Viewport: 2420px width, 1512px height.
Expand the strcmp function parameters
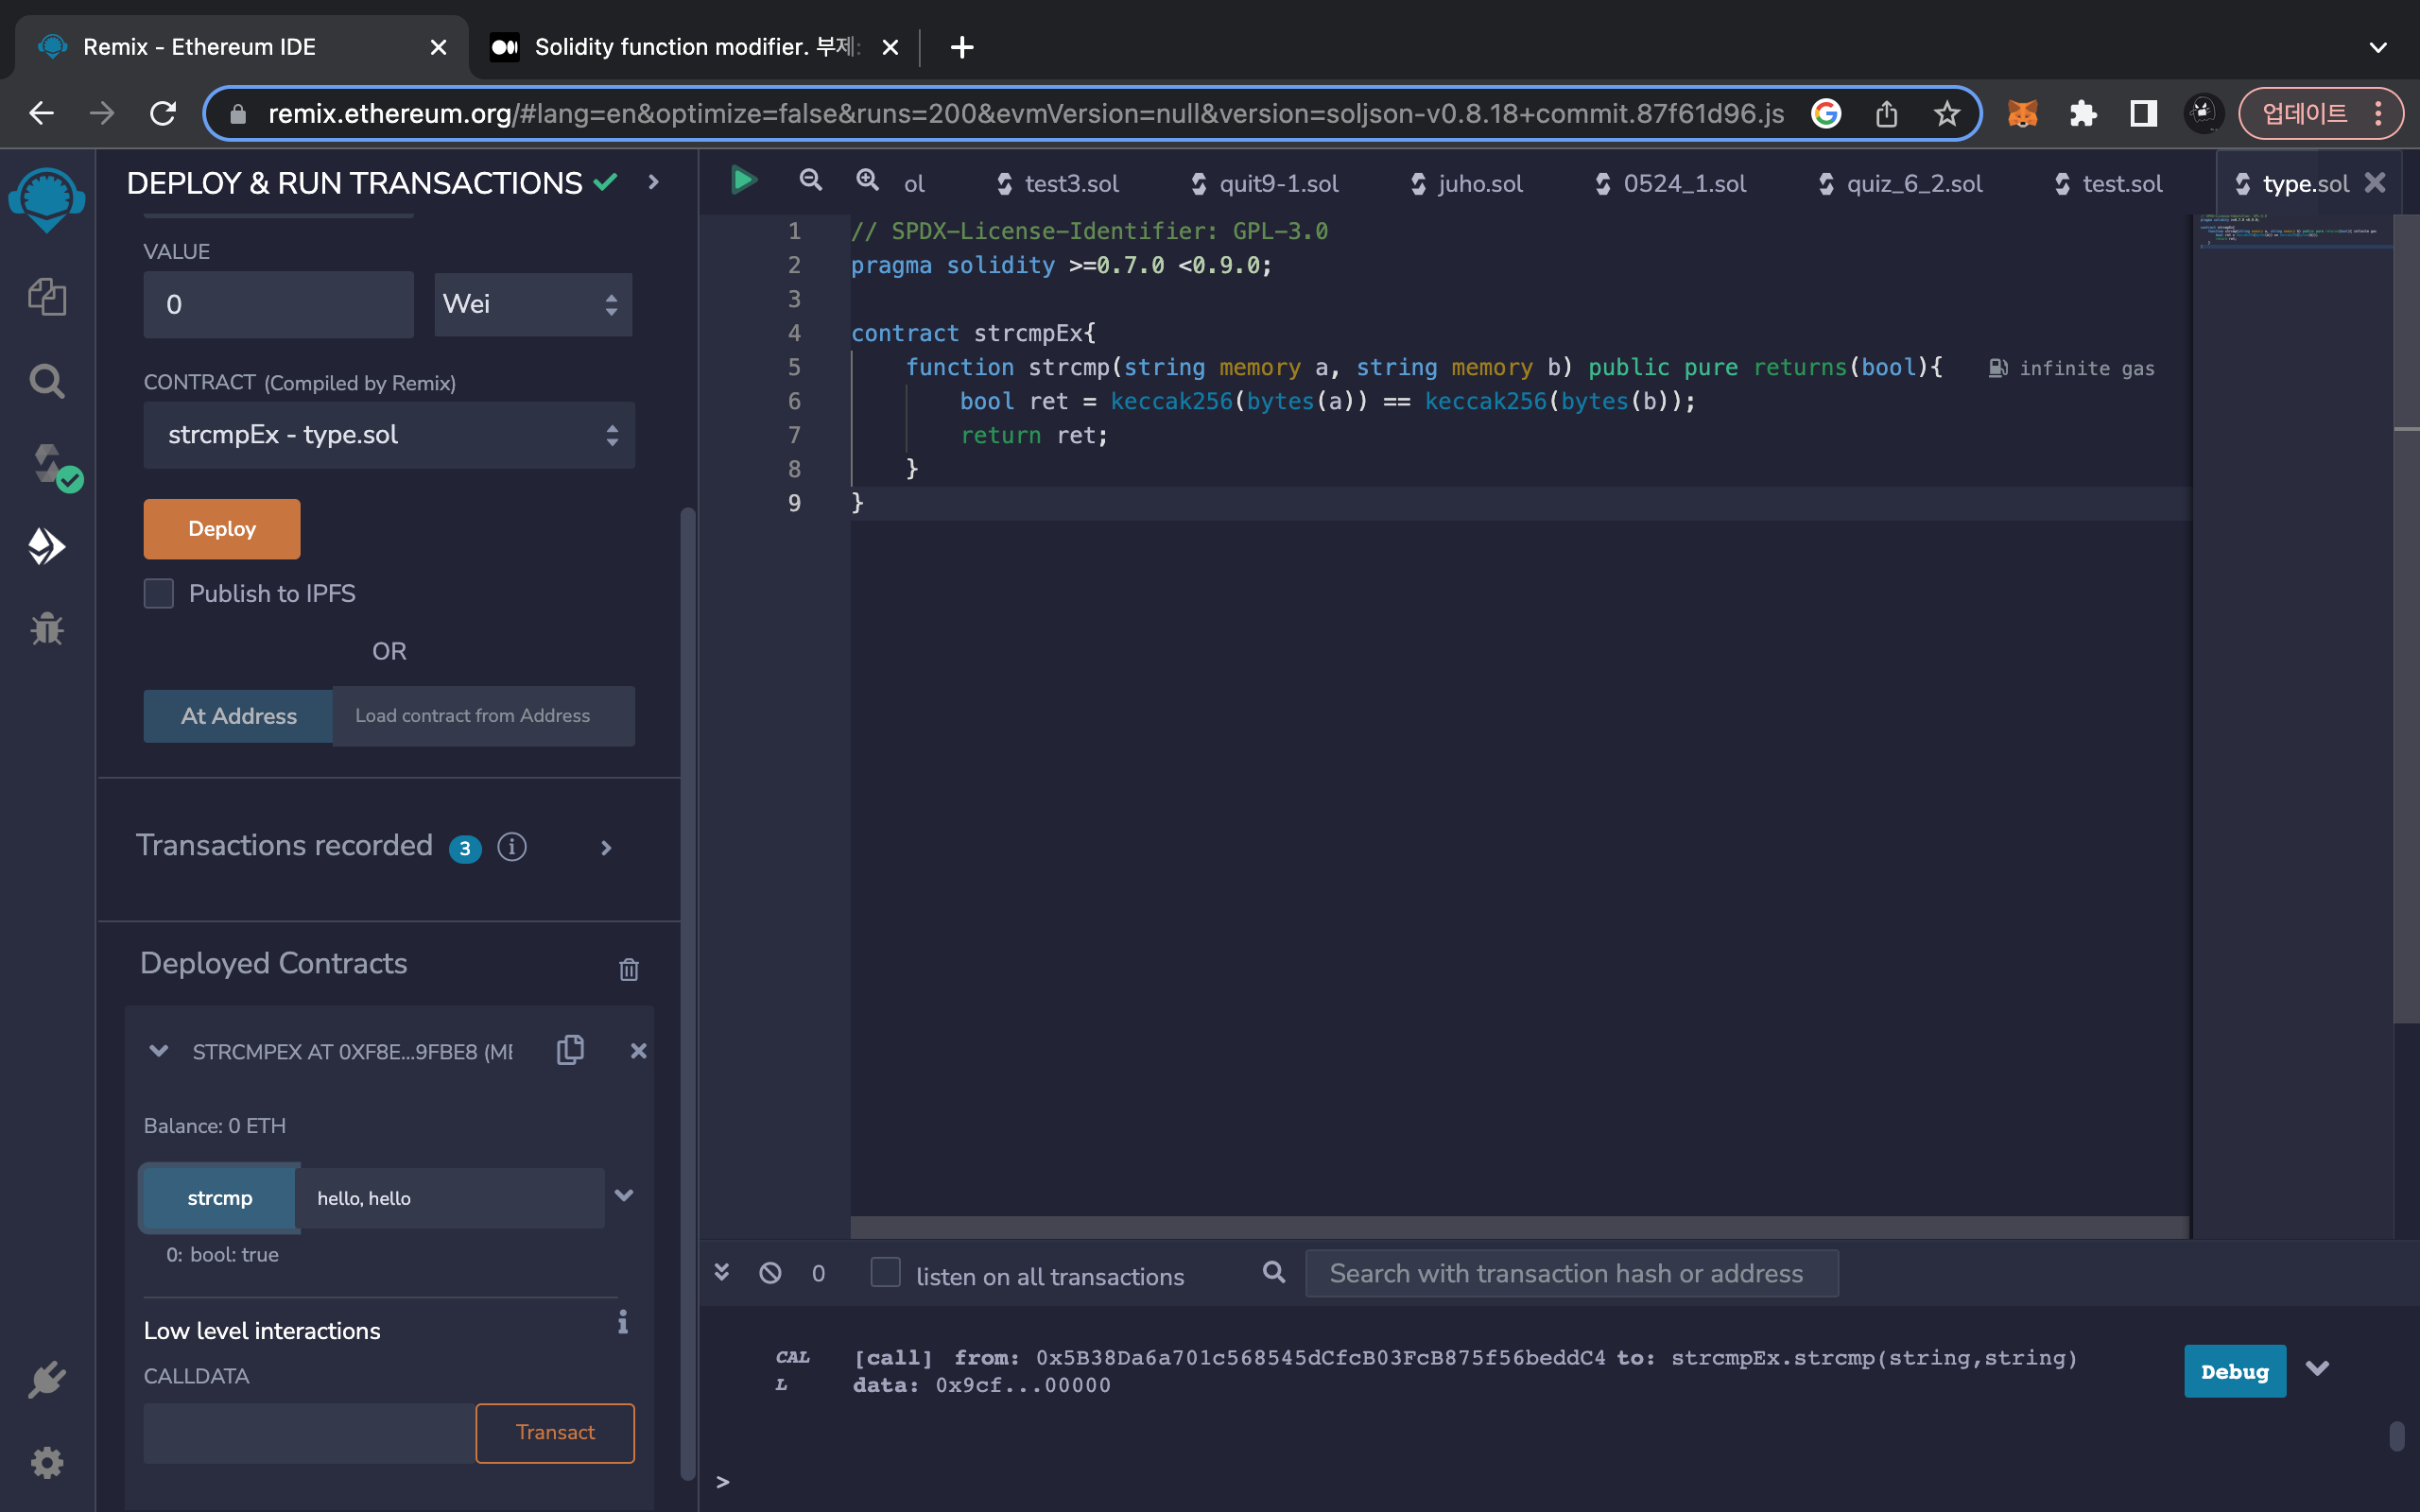coord(624,1196)
